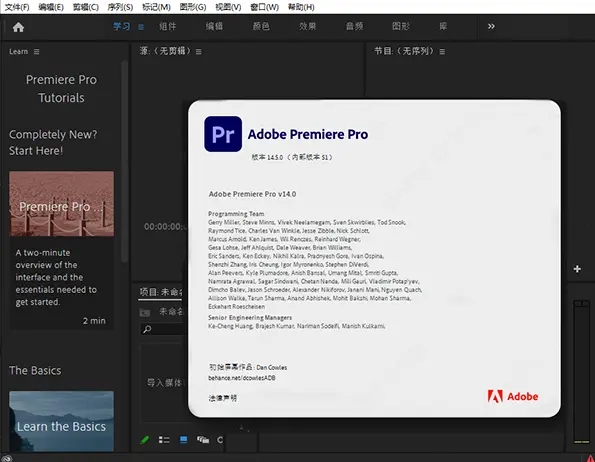Open the 序列(S) menu
Viewport: 595px width, 462px height.
pos(120,7)
